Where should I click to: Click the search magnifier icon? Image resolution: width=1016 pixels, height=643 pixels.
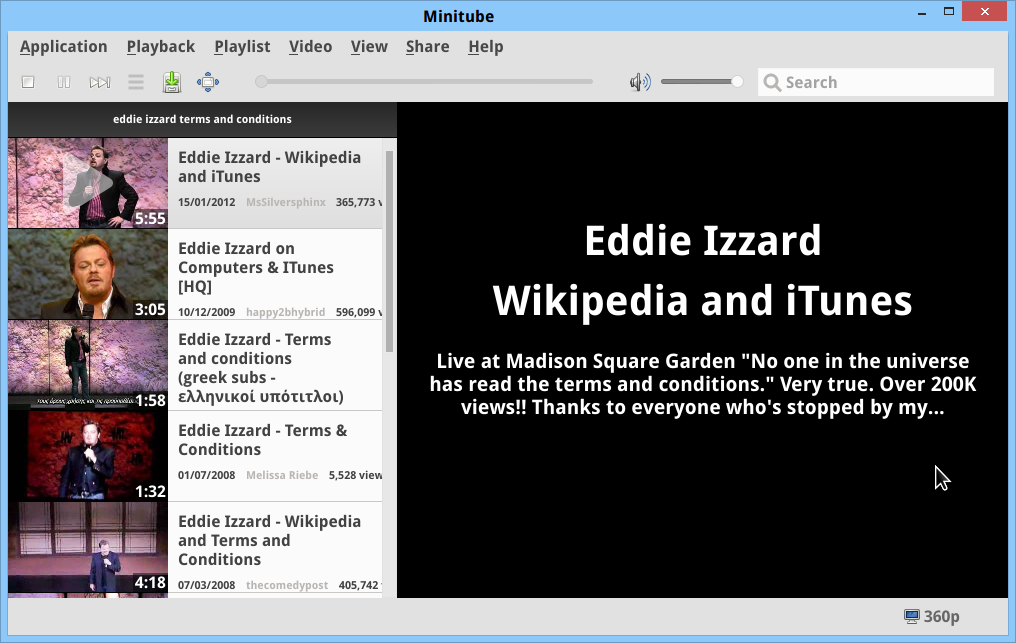(x=772, y=82)
